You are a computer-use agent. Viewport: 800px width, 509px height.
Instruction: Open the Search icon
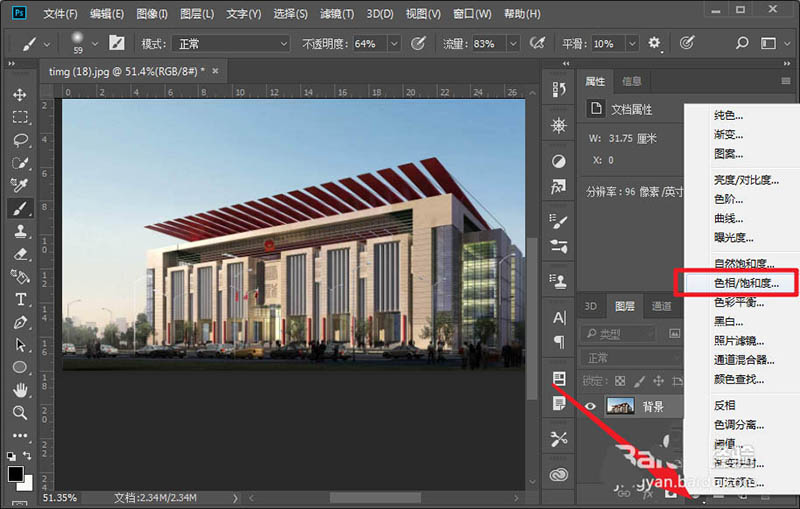coord(742,43)
